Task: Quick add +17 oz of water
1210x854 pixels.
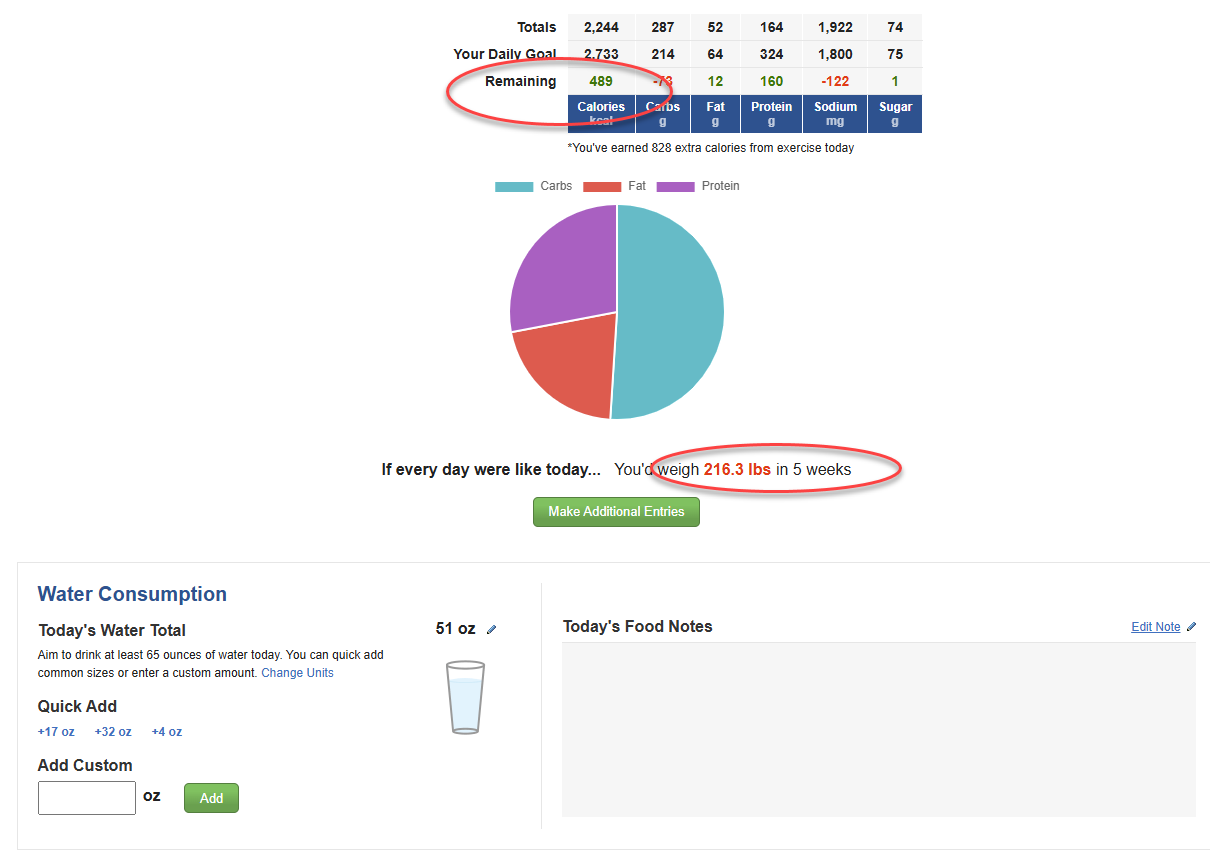Action: click(56, 732)
